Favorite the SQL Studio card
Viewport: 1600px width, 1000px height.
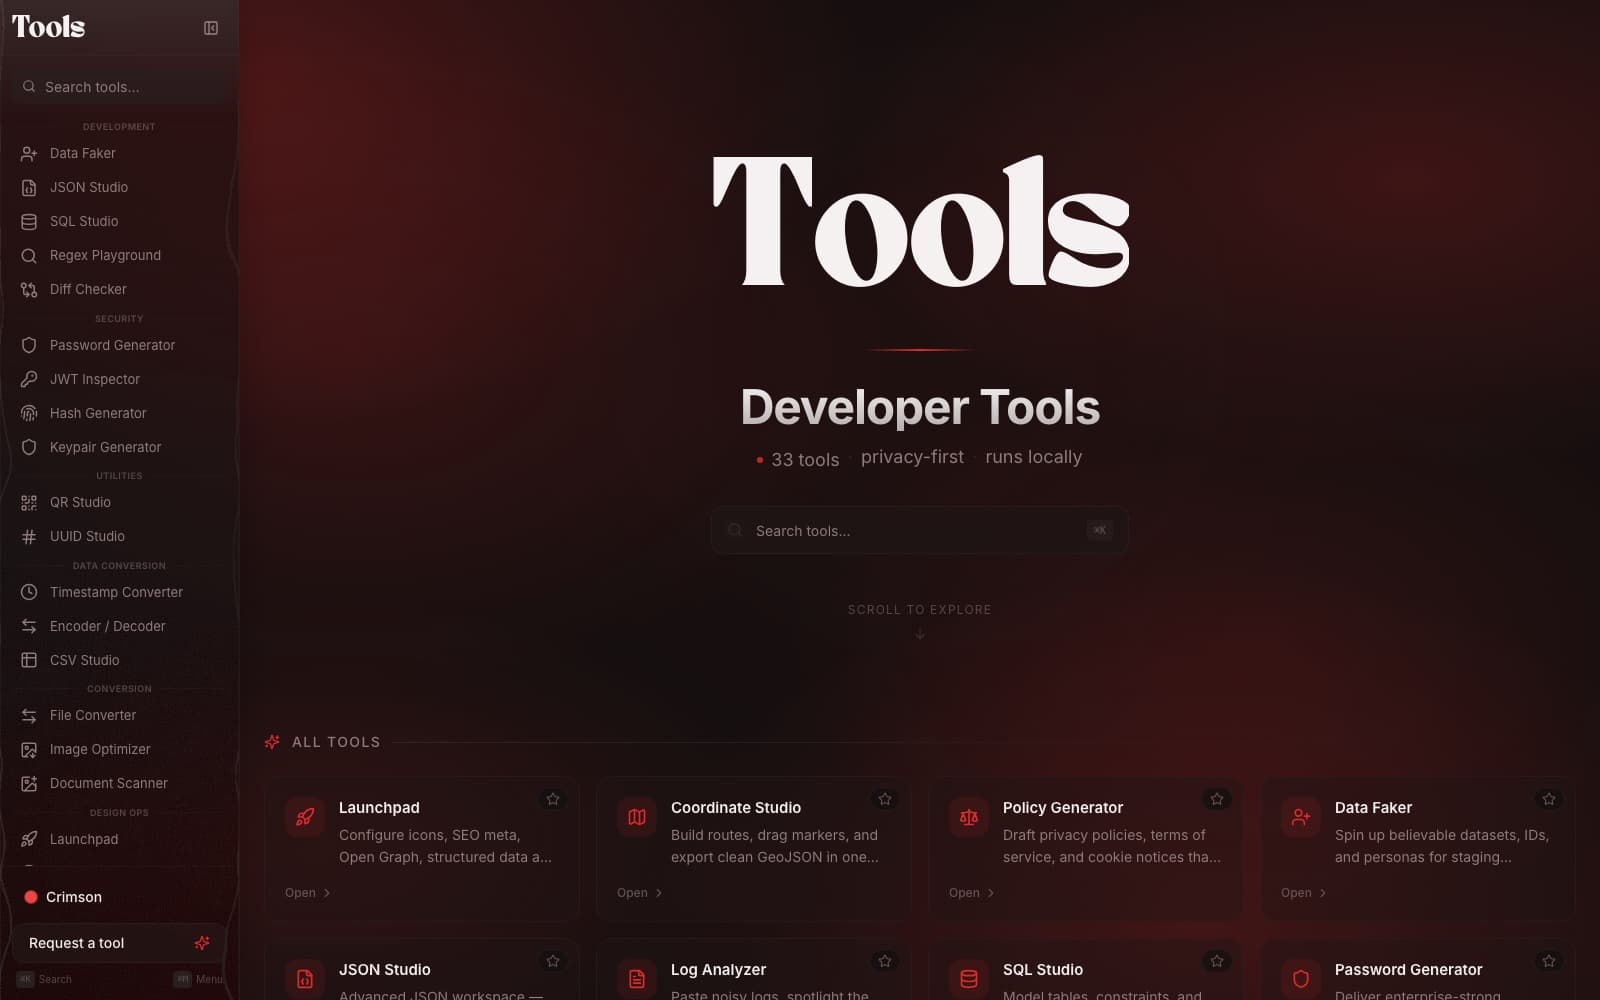[1217, 961]
